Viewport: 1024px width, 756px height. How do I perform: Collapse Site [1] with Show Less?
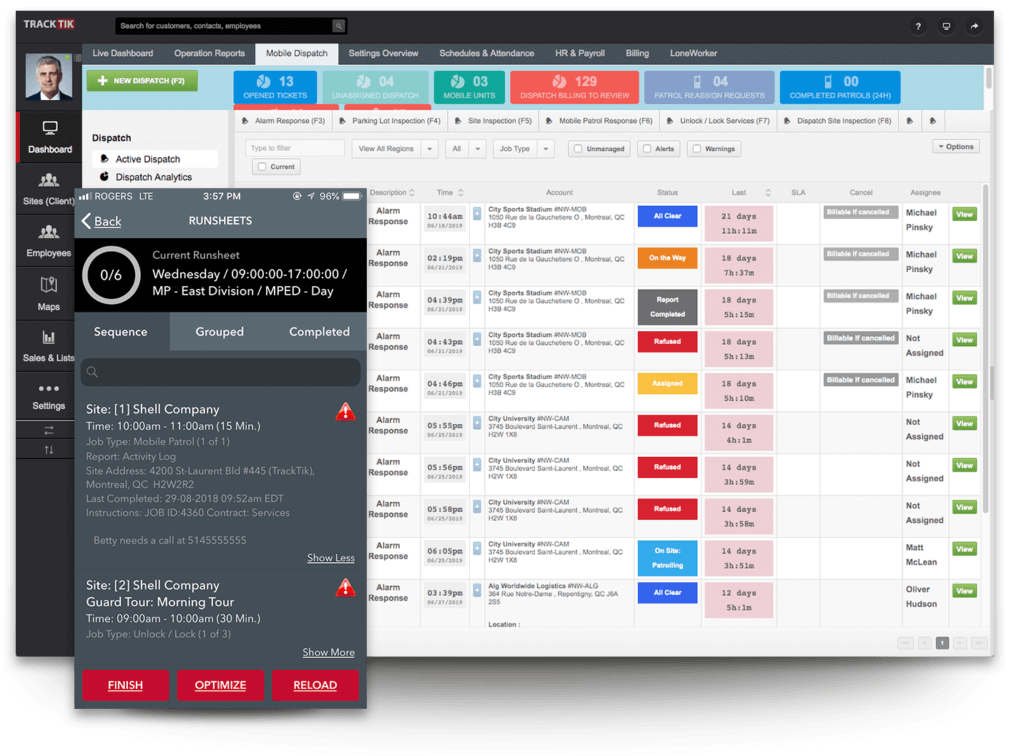330,558
